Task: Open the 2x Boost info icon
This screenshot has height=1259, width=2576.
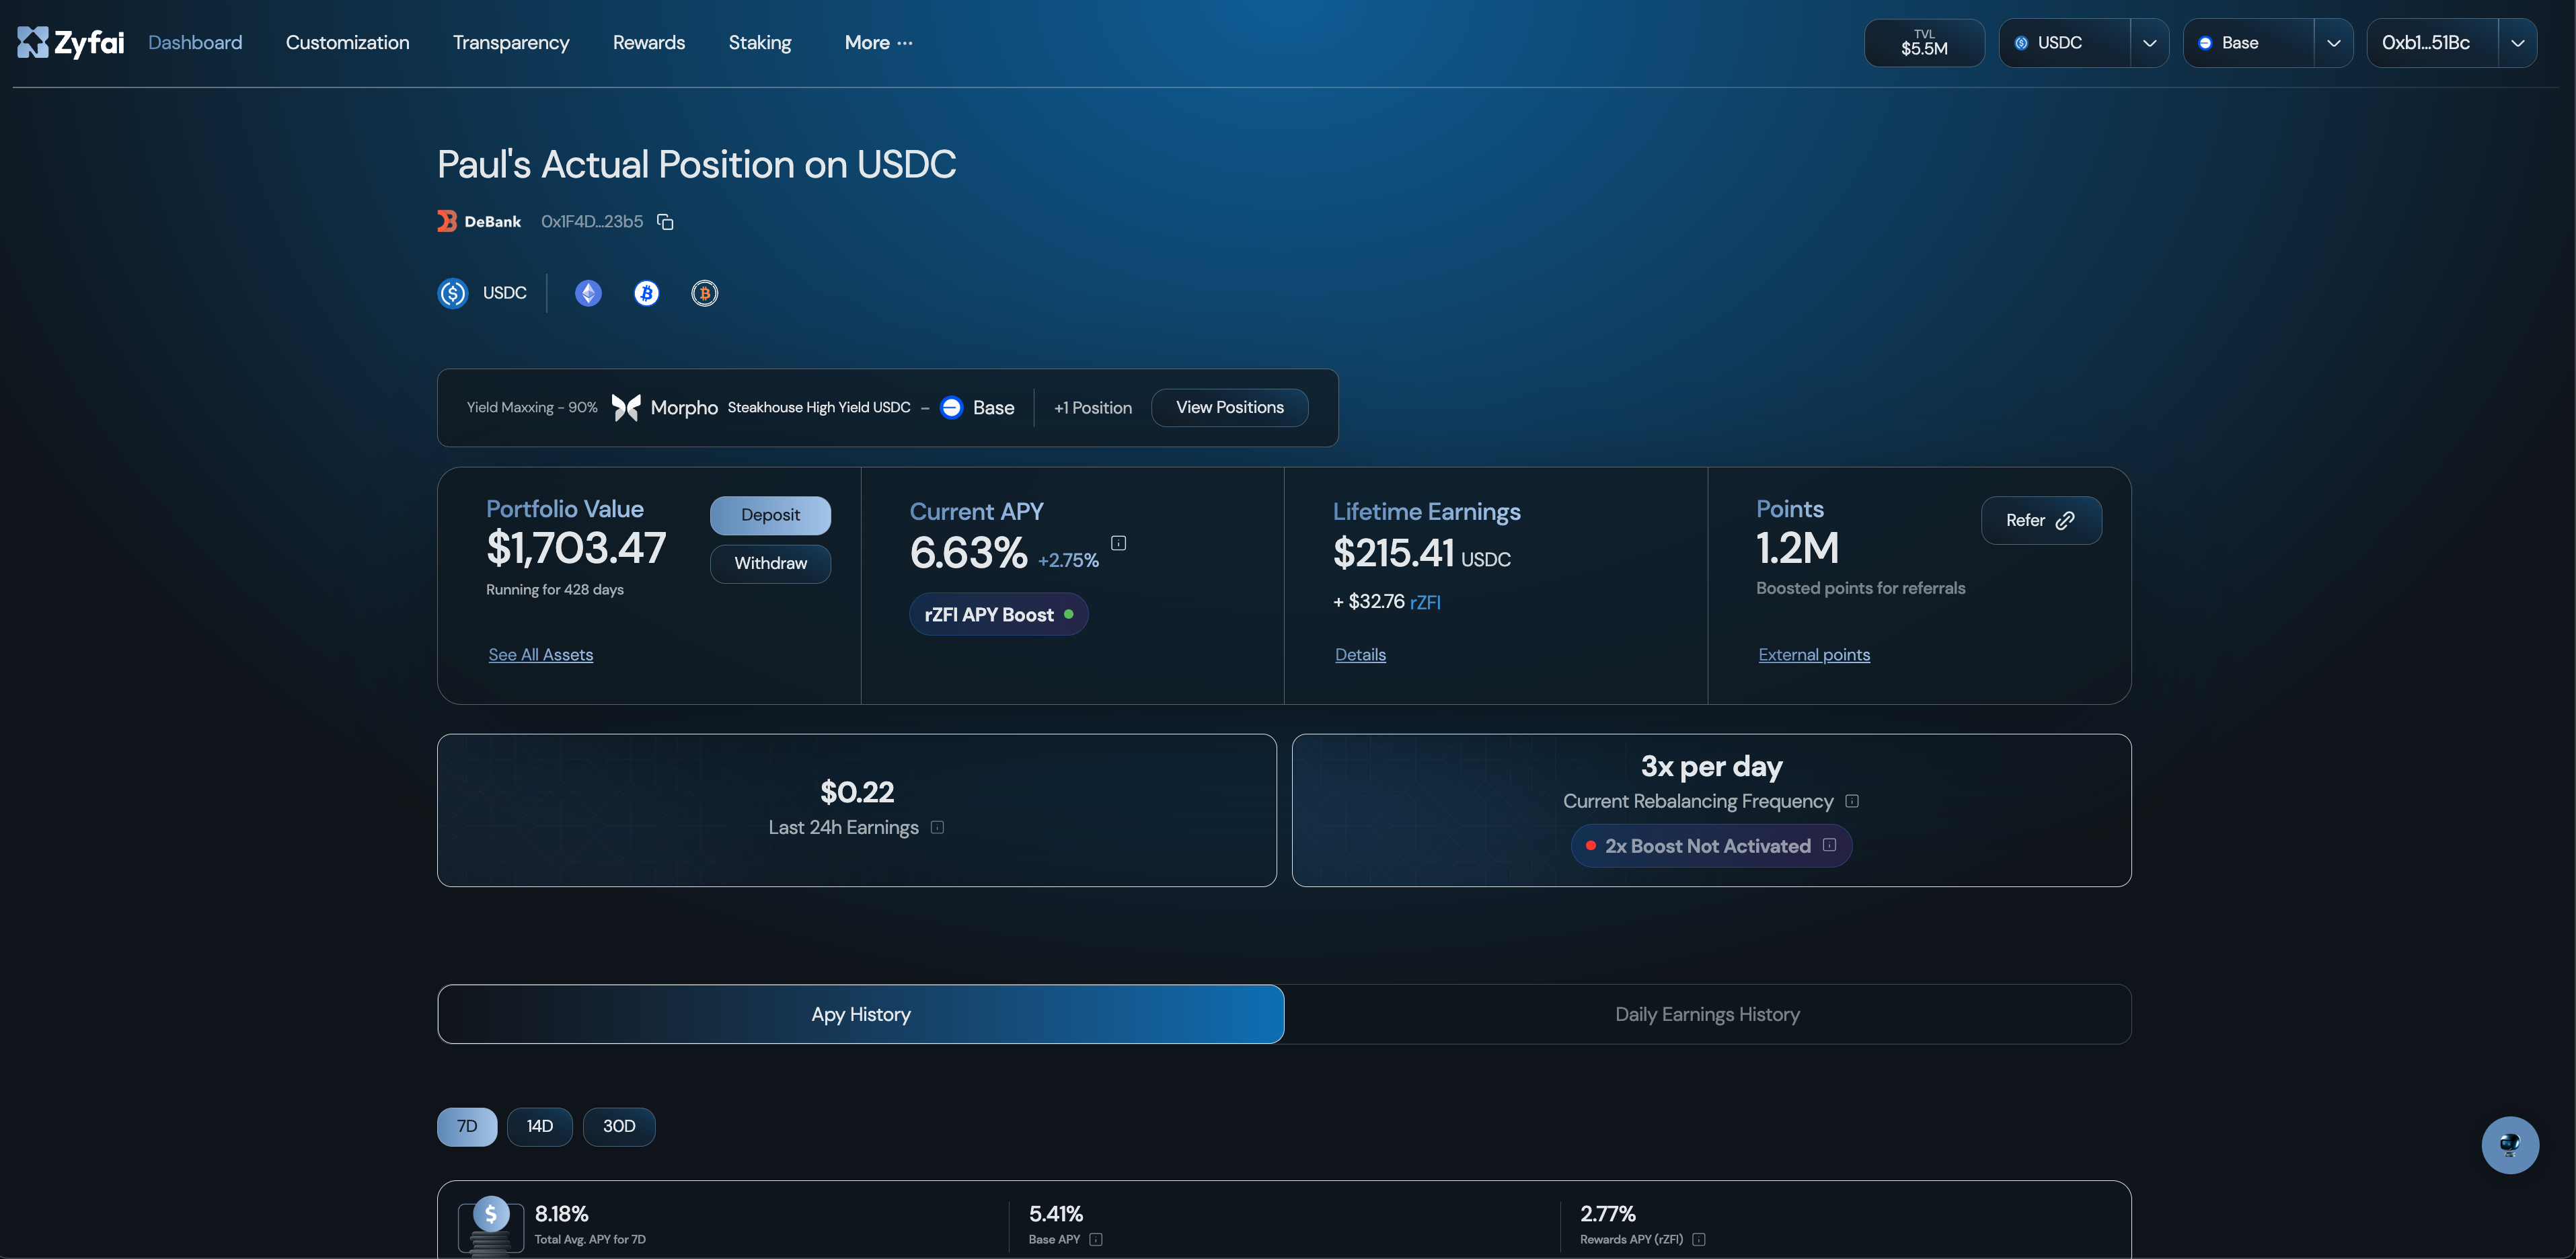Action: tap(1829, 845)
